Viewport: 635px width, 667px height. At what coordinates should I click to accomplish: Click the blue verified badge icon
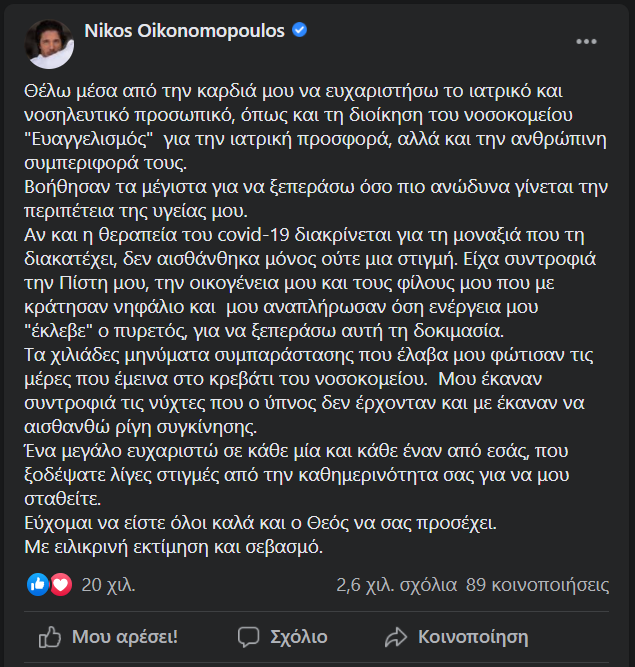299,30
